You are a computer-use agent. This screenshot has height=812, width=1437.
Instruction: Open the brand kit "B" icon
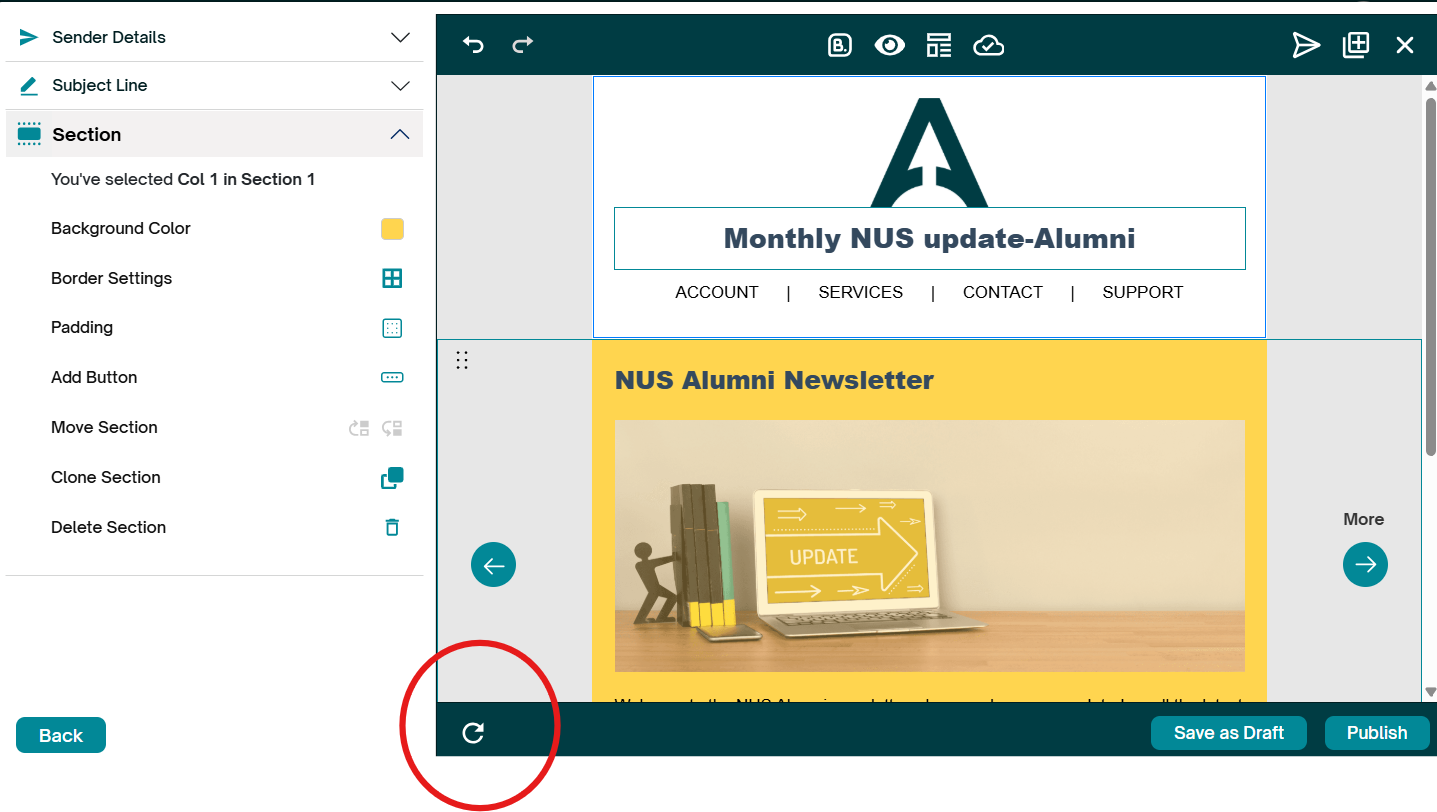(840, 45)
